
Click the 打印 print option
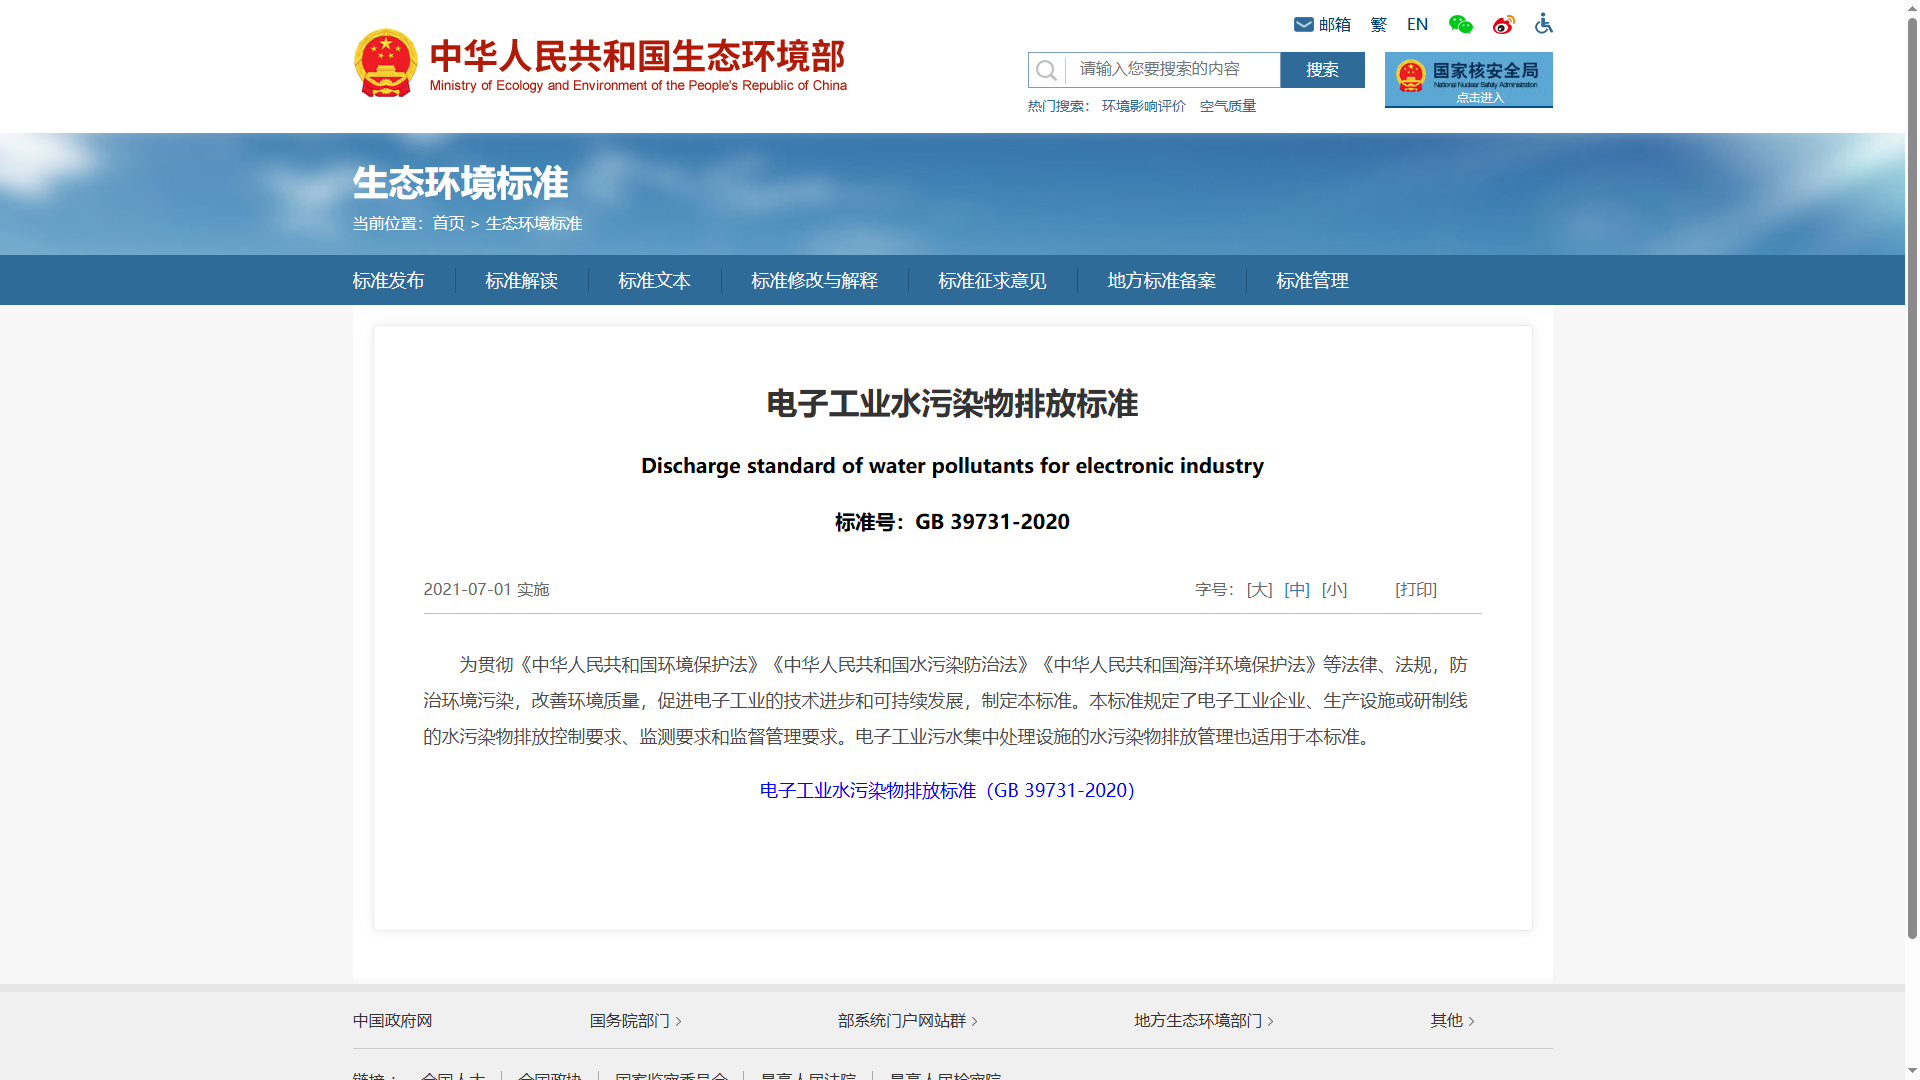1416,589
